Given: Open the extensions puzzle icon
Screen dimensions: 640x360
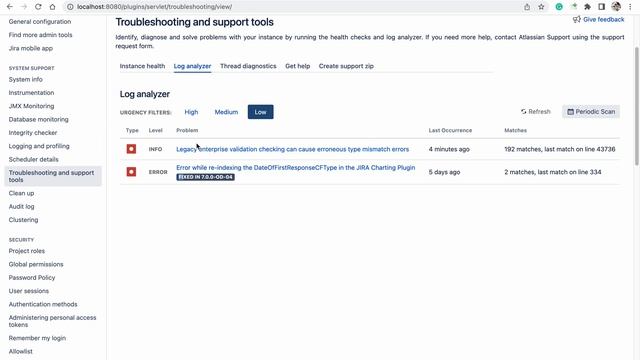Looking at the screenshot, I should (x=587, y=7).
